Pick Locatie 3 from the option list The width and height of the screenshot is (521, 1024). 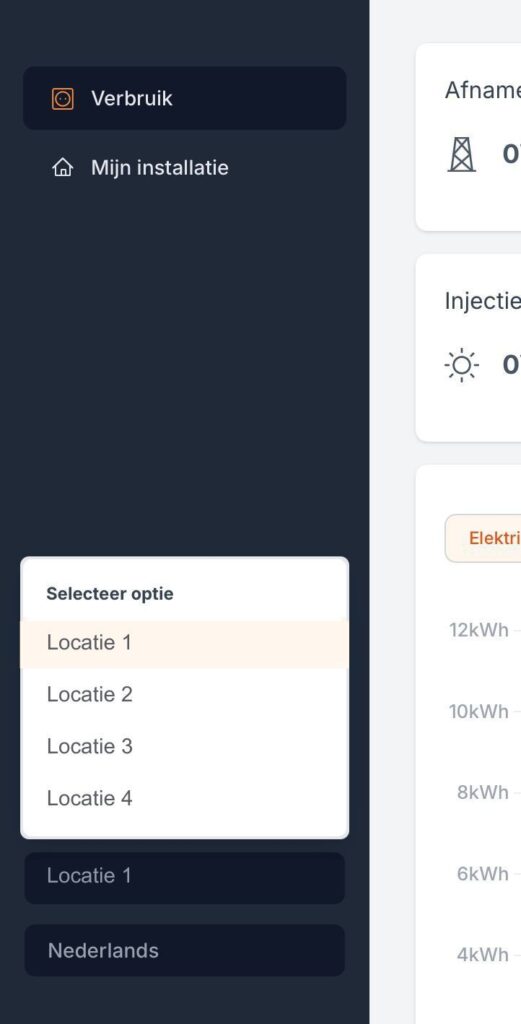pyautogui.click(x=185, y=746)
